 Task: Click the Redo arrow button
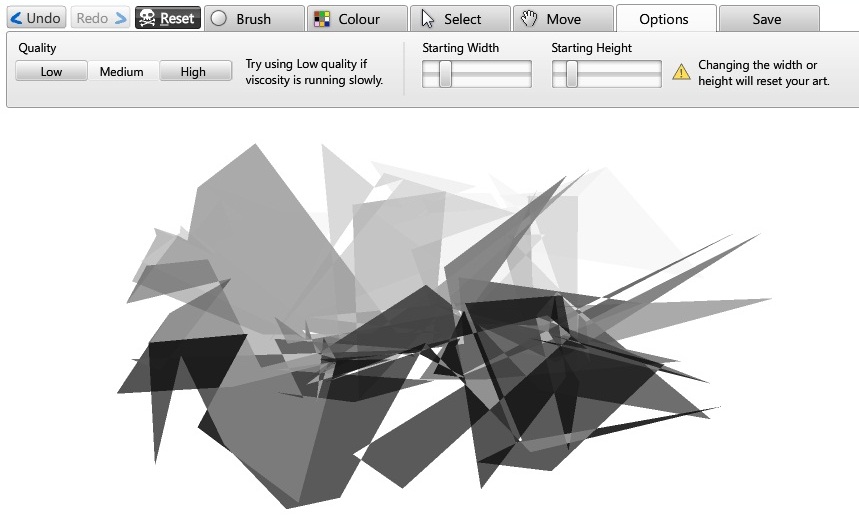pyautogui.click(x=100, y=18)
